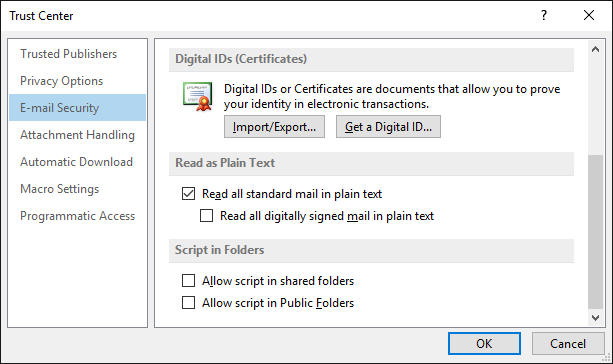Open Programmatic Access page
613x364 pixels.
click(77, 215)
